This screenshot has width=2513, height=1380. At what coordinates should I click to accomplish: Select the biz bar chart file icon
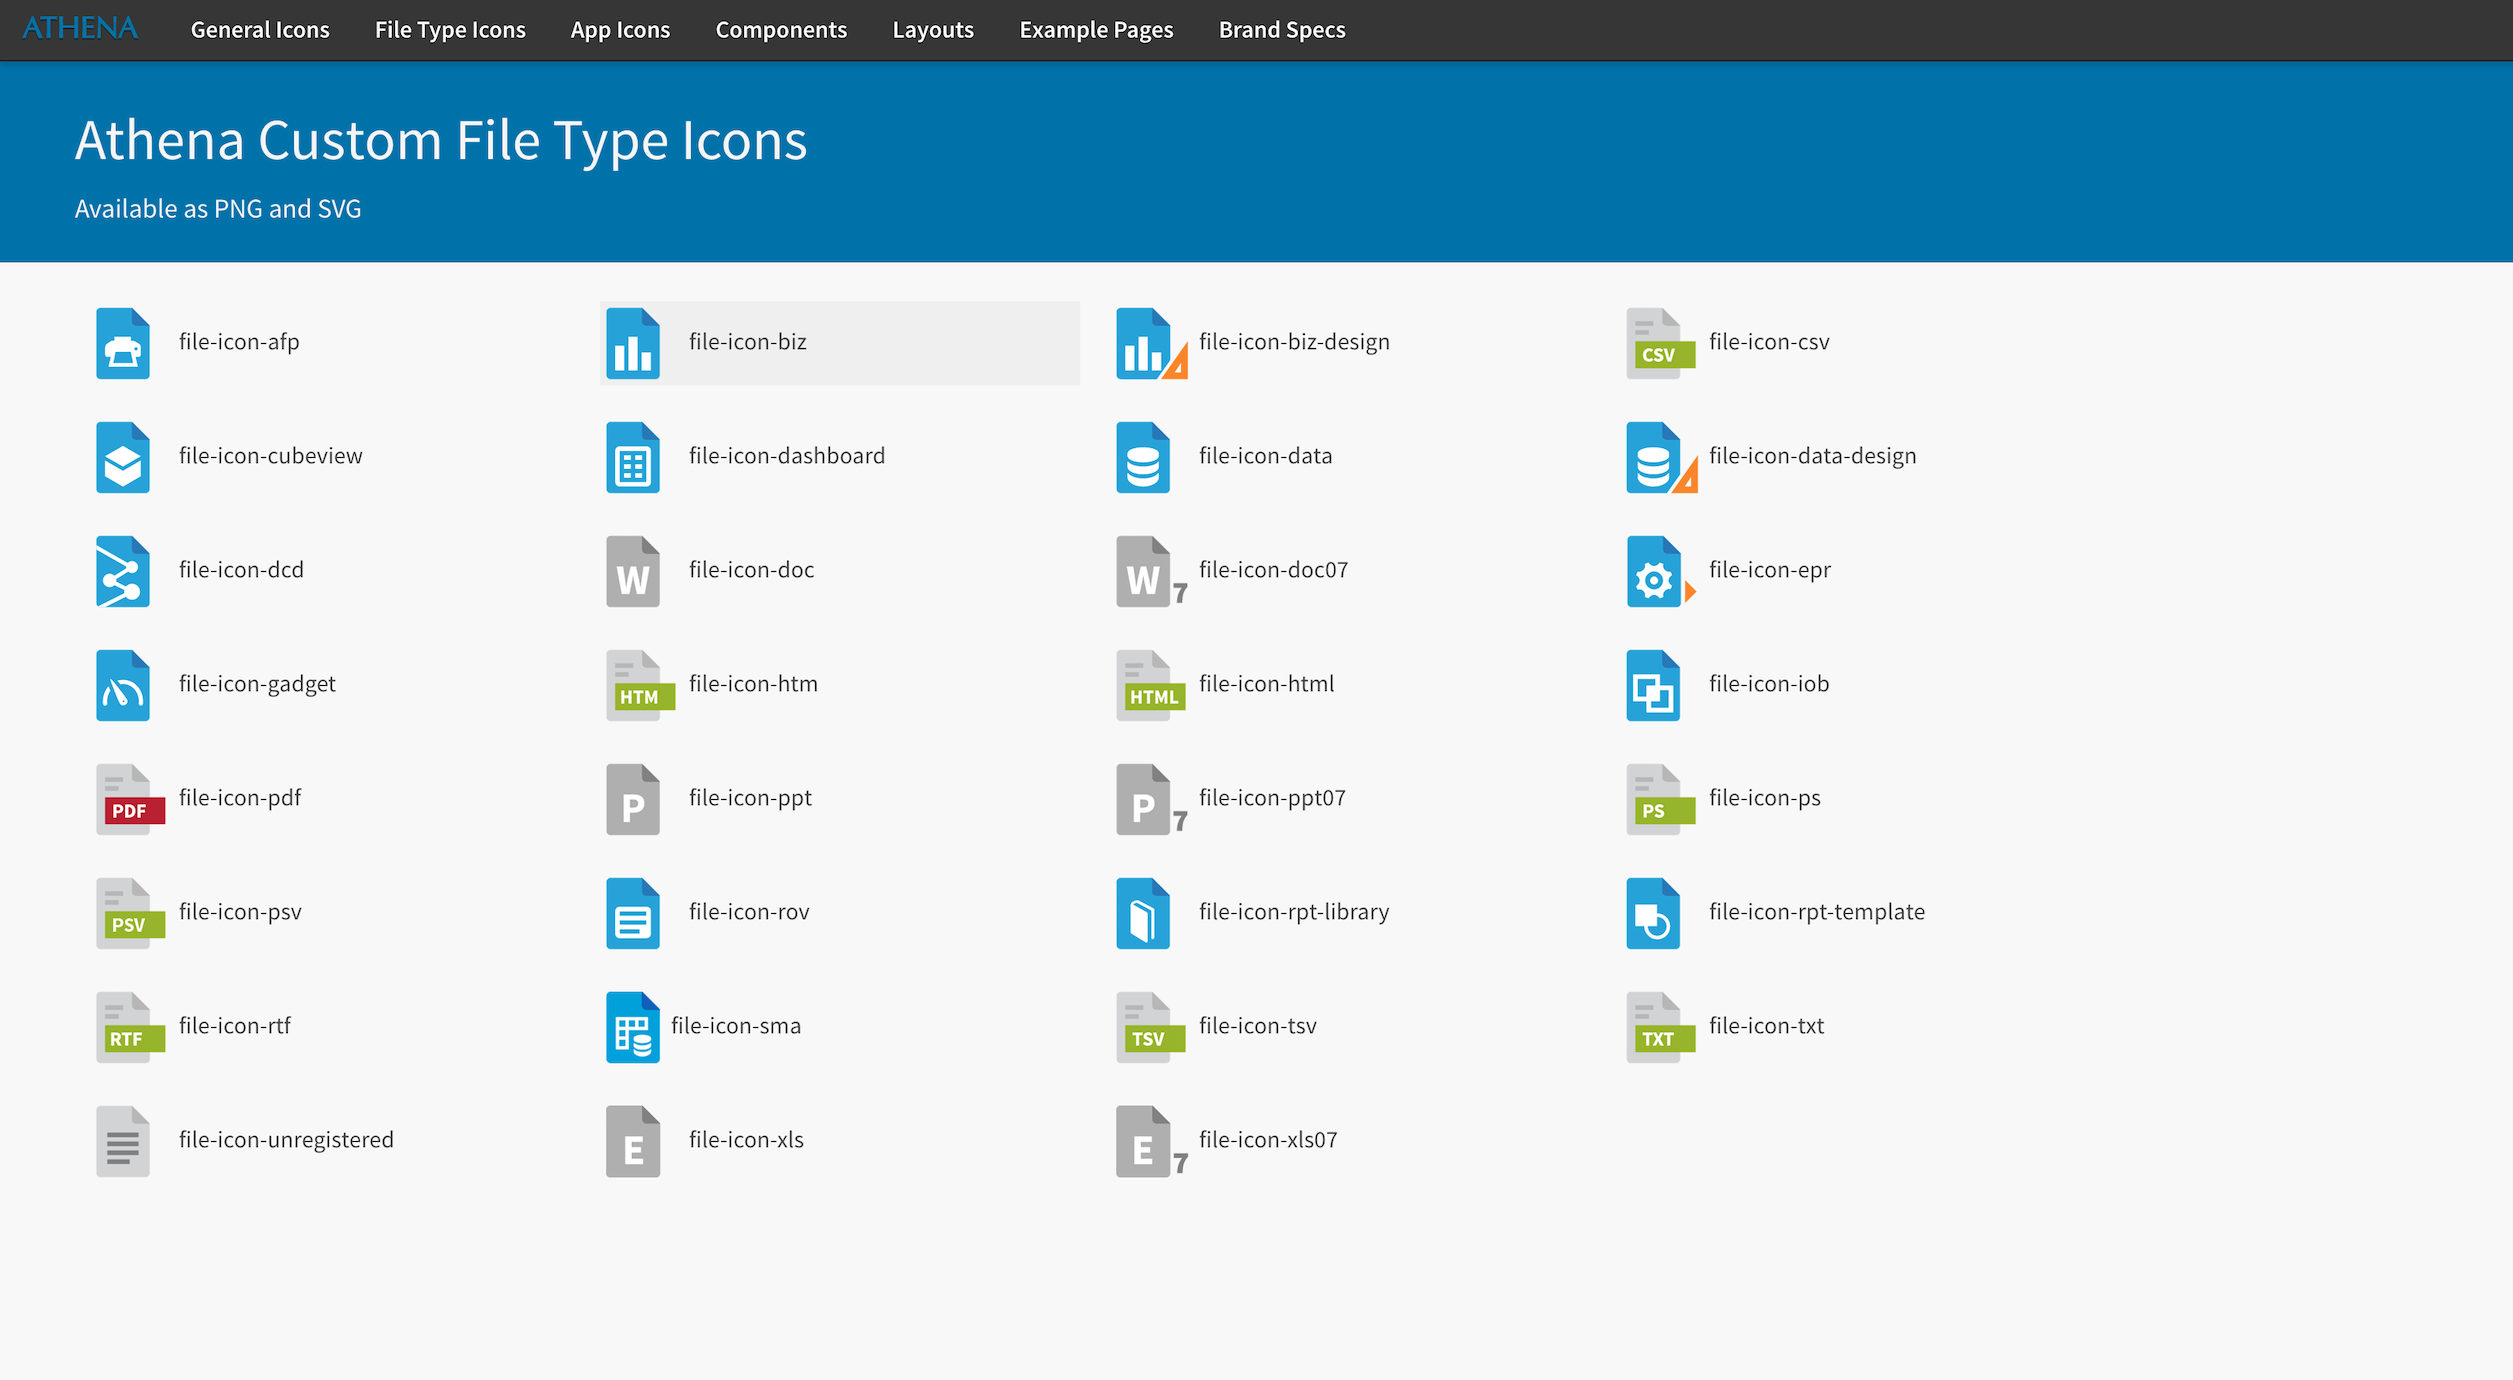click(633, 343)
